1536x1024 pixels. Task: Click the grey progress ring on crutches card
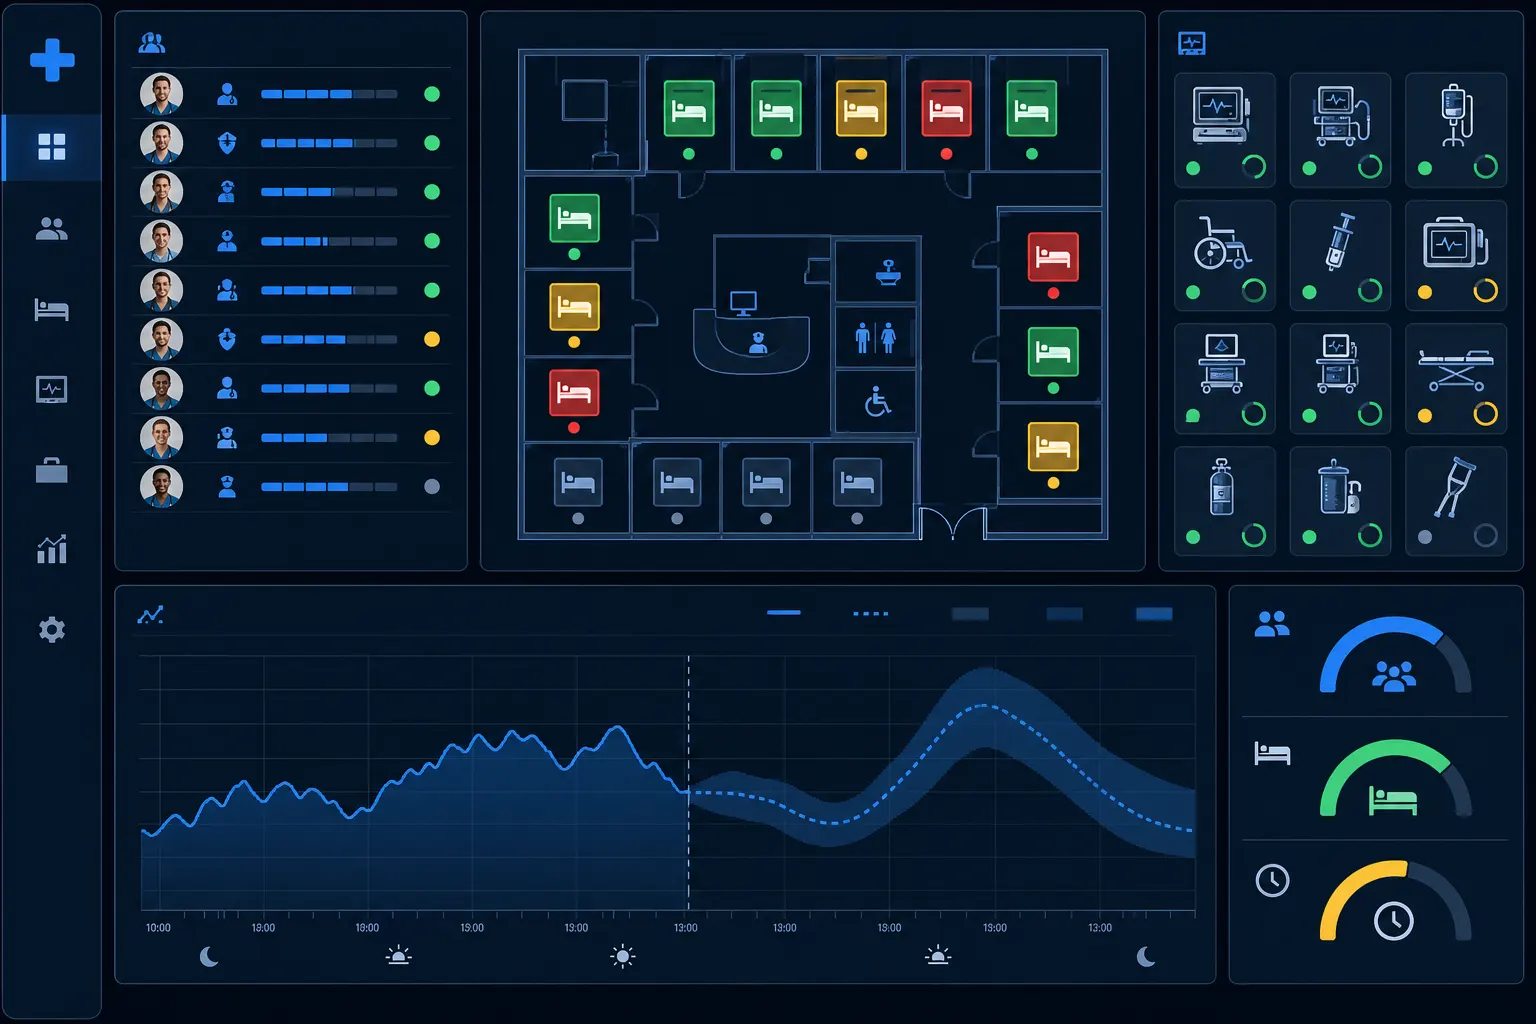(1486, 536)
